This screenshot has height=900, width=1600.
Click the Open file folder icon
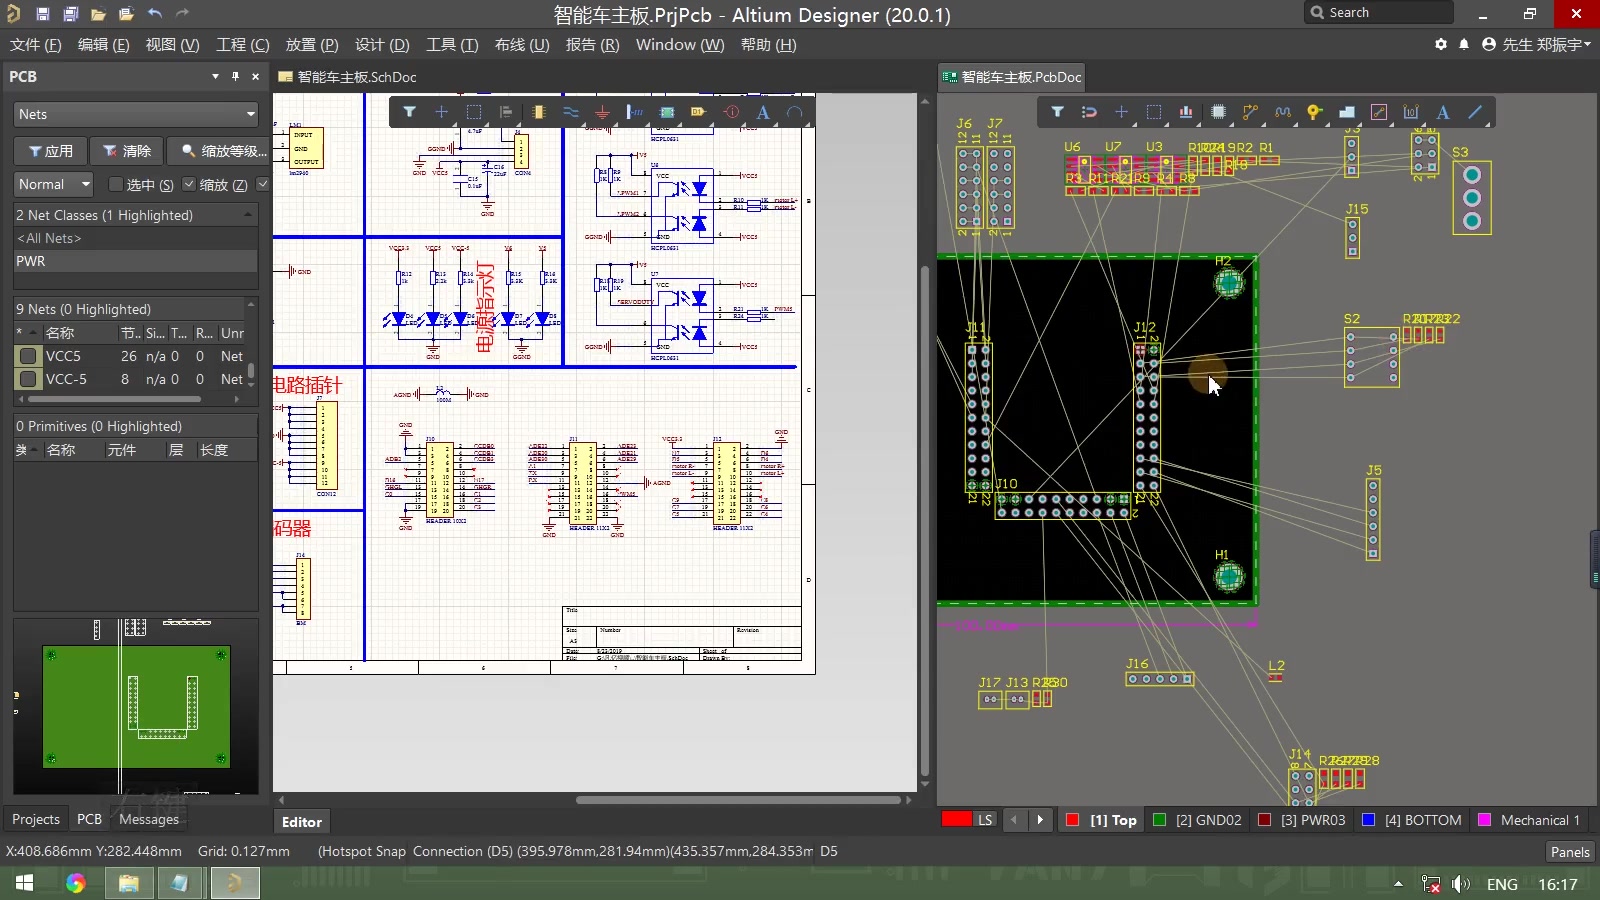click(x=98, y=14)
